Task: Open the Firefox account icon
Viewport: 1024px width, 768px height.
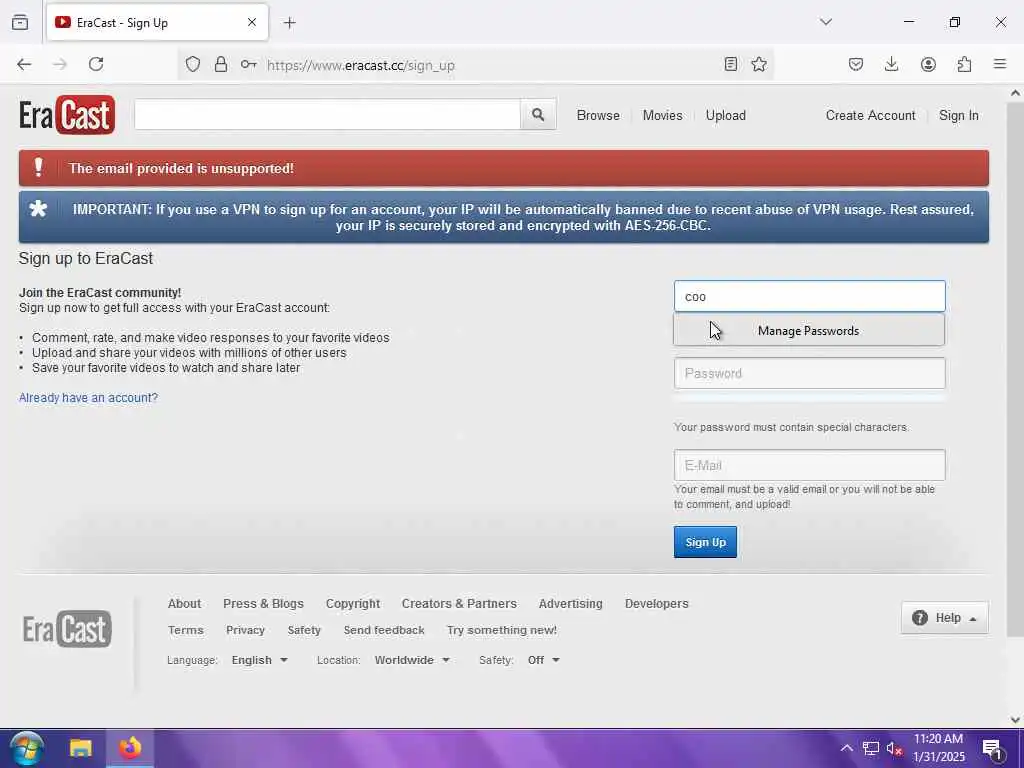Action: click(928, 64)
